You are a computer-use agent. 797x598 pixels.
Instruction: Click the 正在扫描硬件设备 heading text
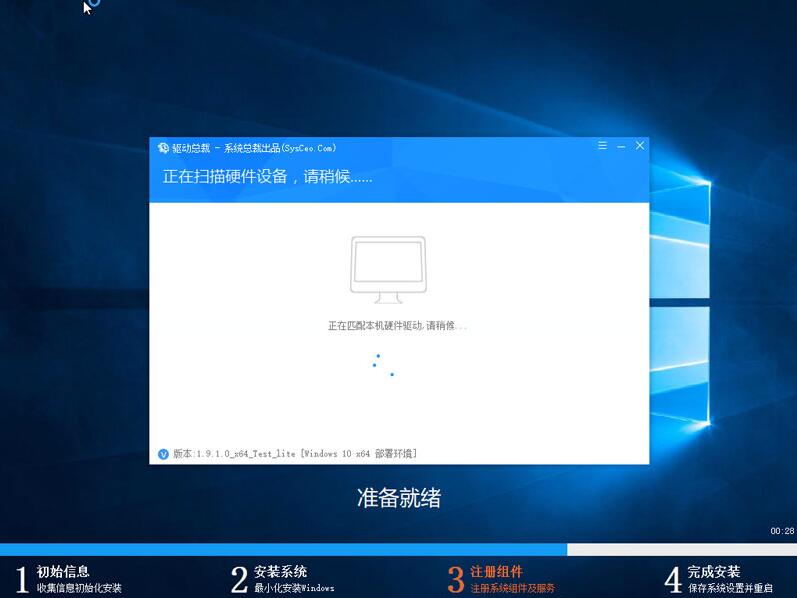pos(267,176)
